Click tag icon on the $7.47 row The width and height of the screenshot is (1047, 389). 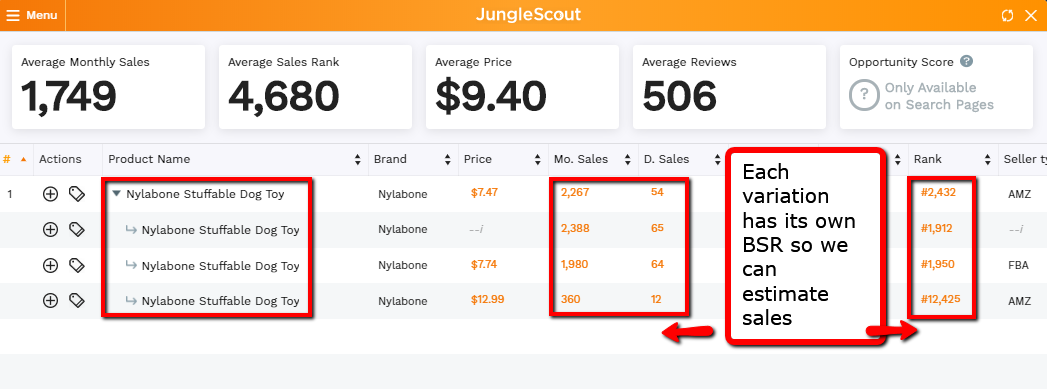(77, 194)
